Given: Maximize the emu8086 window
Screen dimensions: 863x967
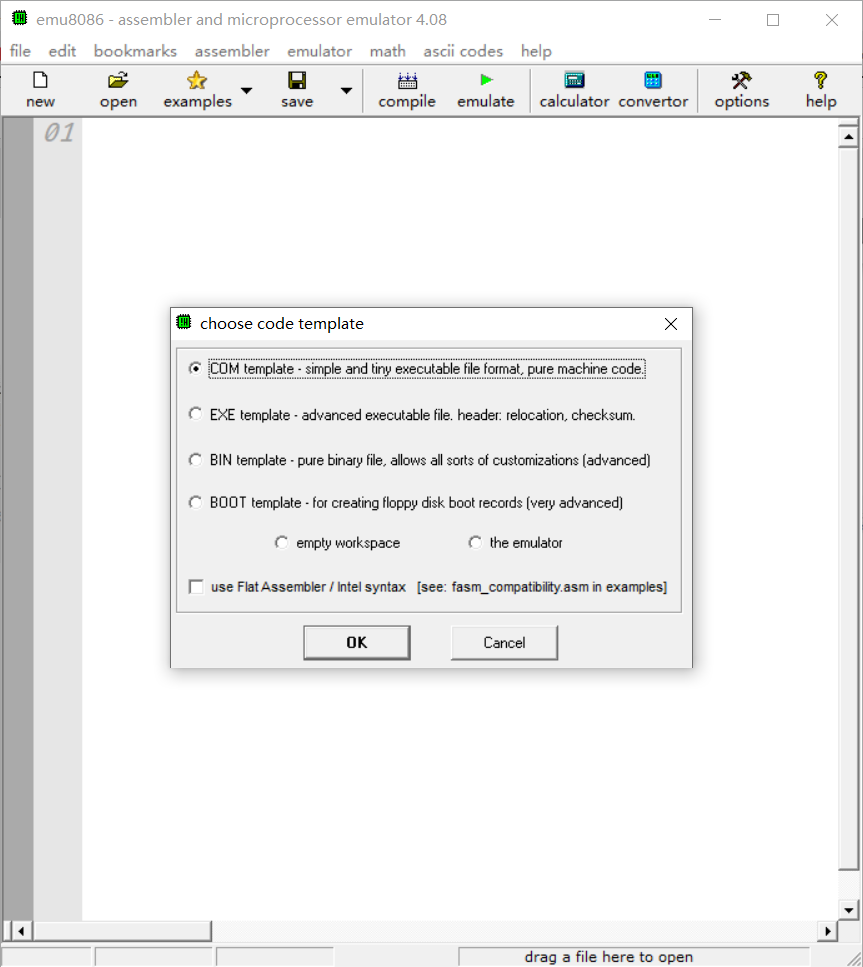Looking at the screenshot, I should coord(773,20).
